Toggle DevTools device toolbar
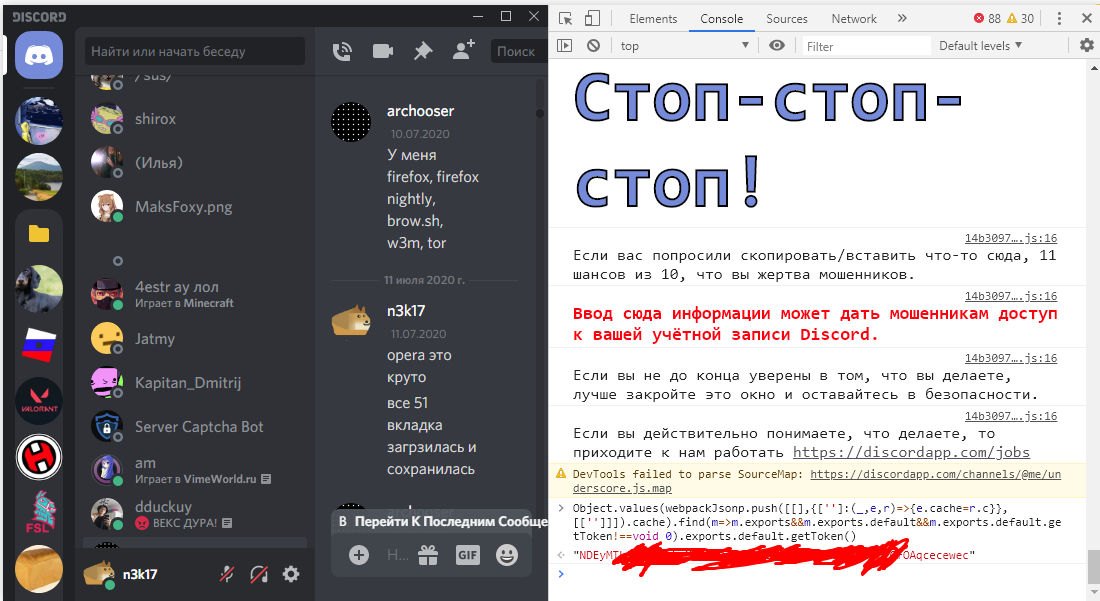 pos(593,19)
